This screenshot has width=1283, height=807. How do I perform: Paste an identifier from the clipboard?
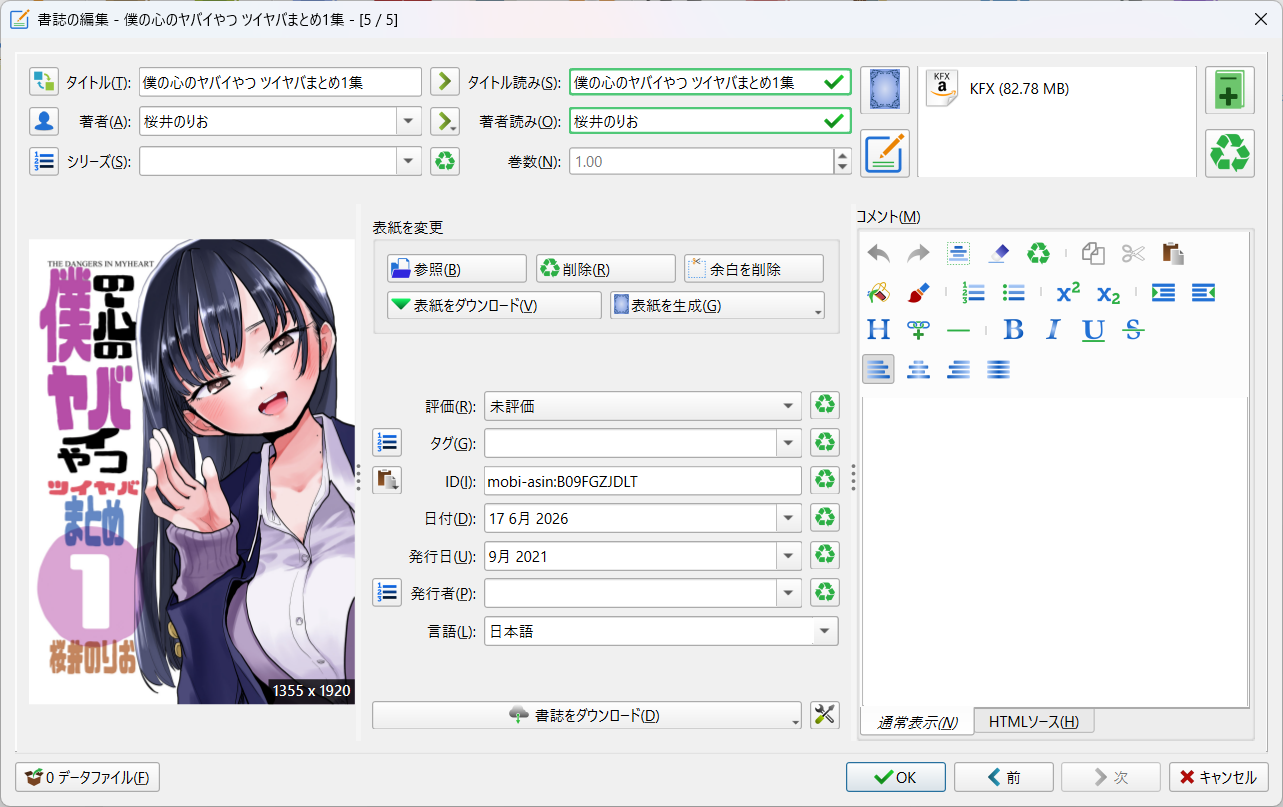click(387, 480)
